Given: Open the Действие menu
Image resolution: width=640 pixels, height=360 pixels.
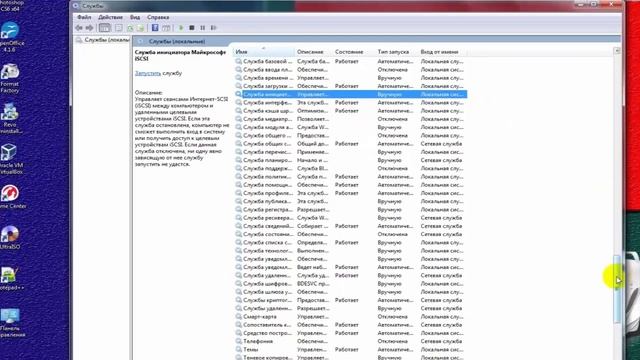Looking at the screenshot, I should 110,17.
